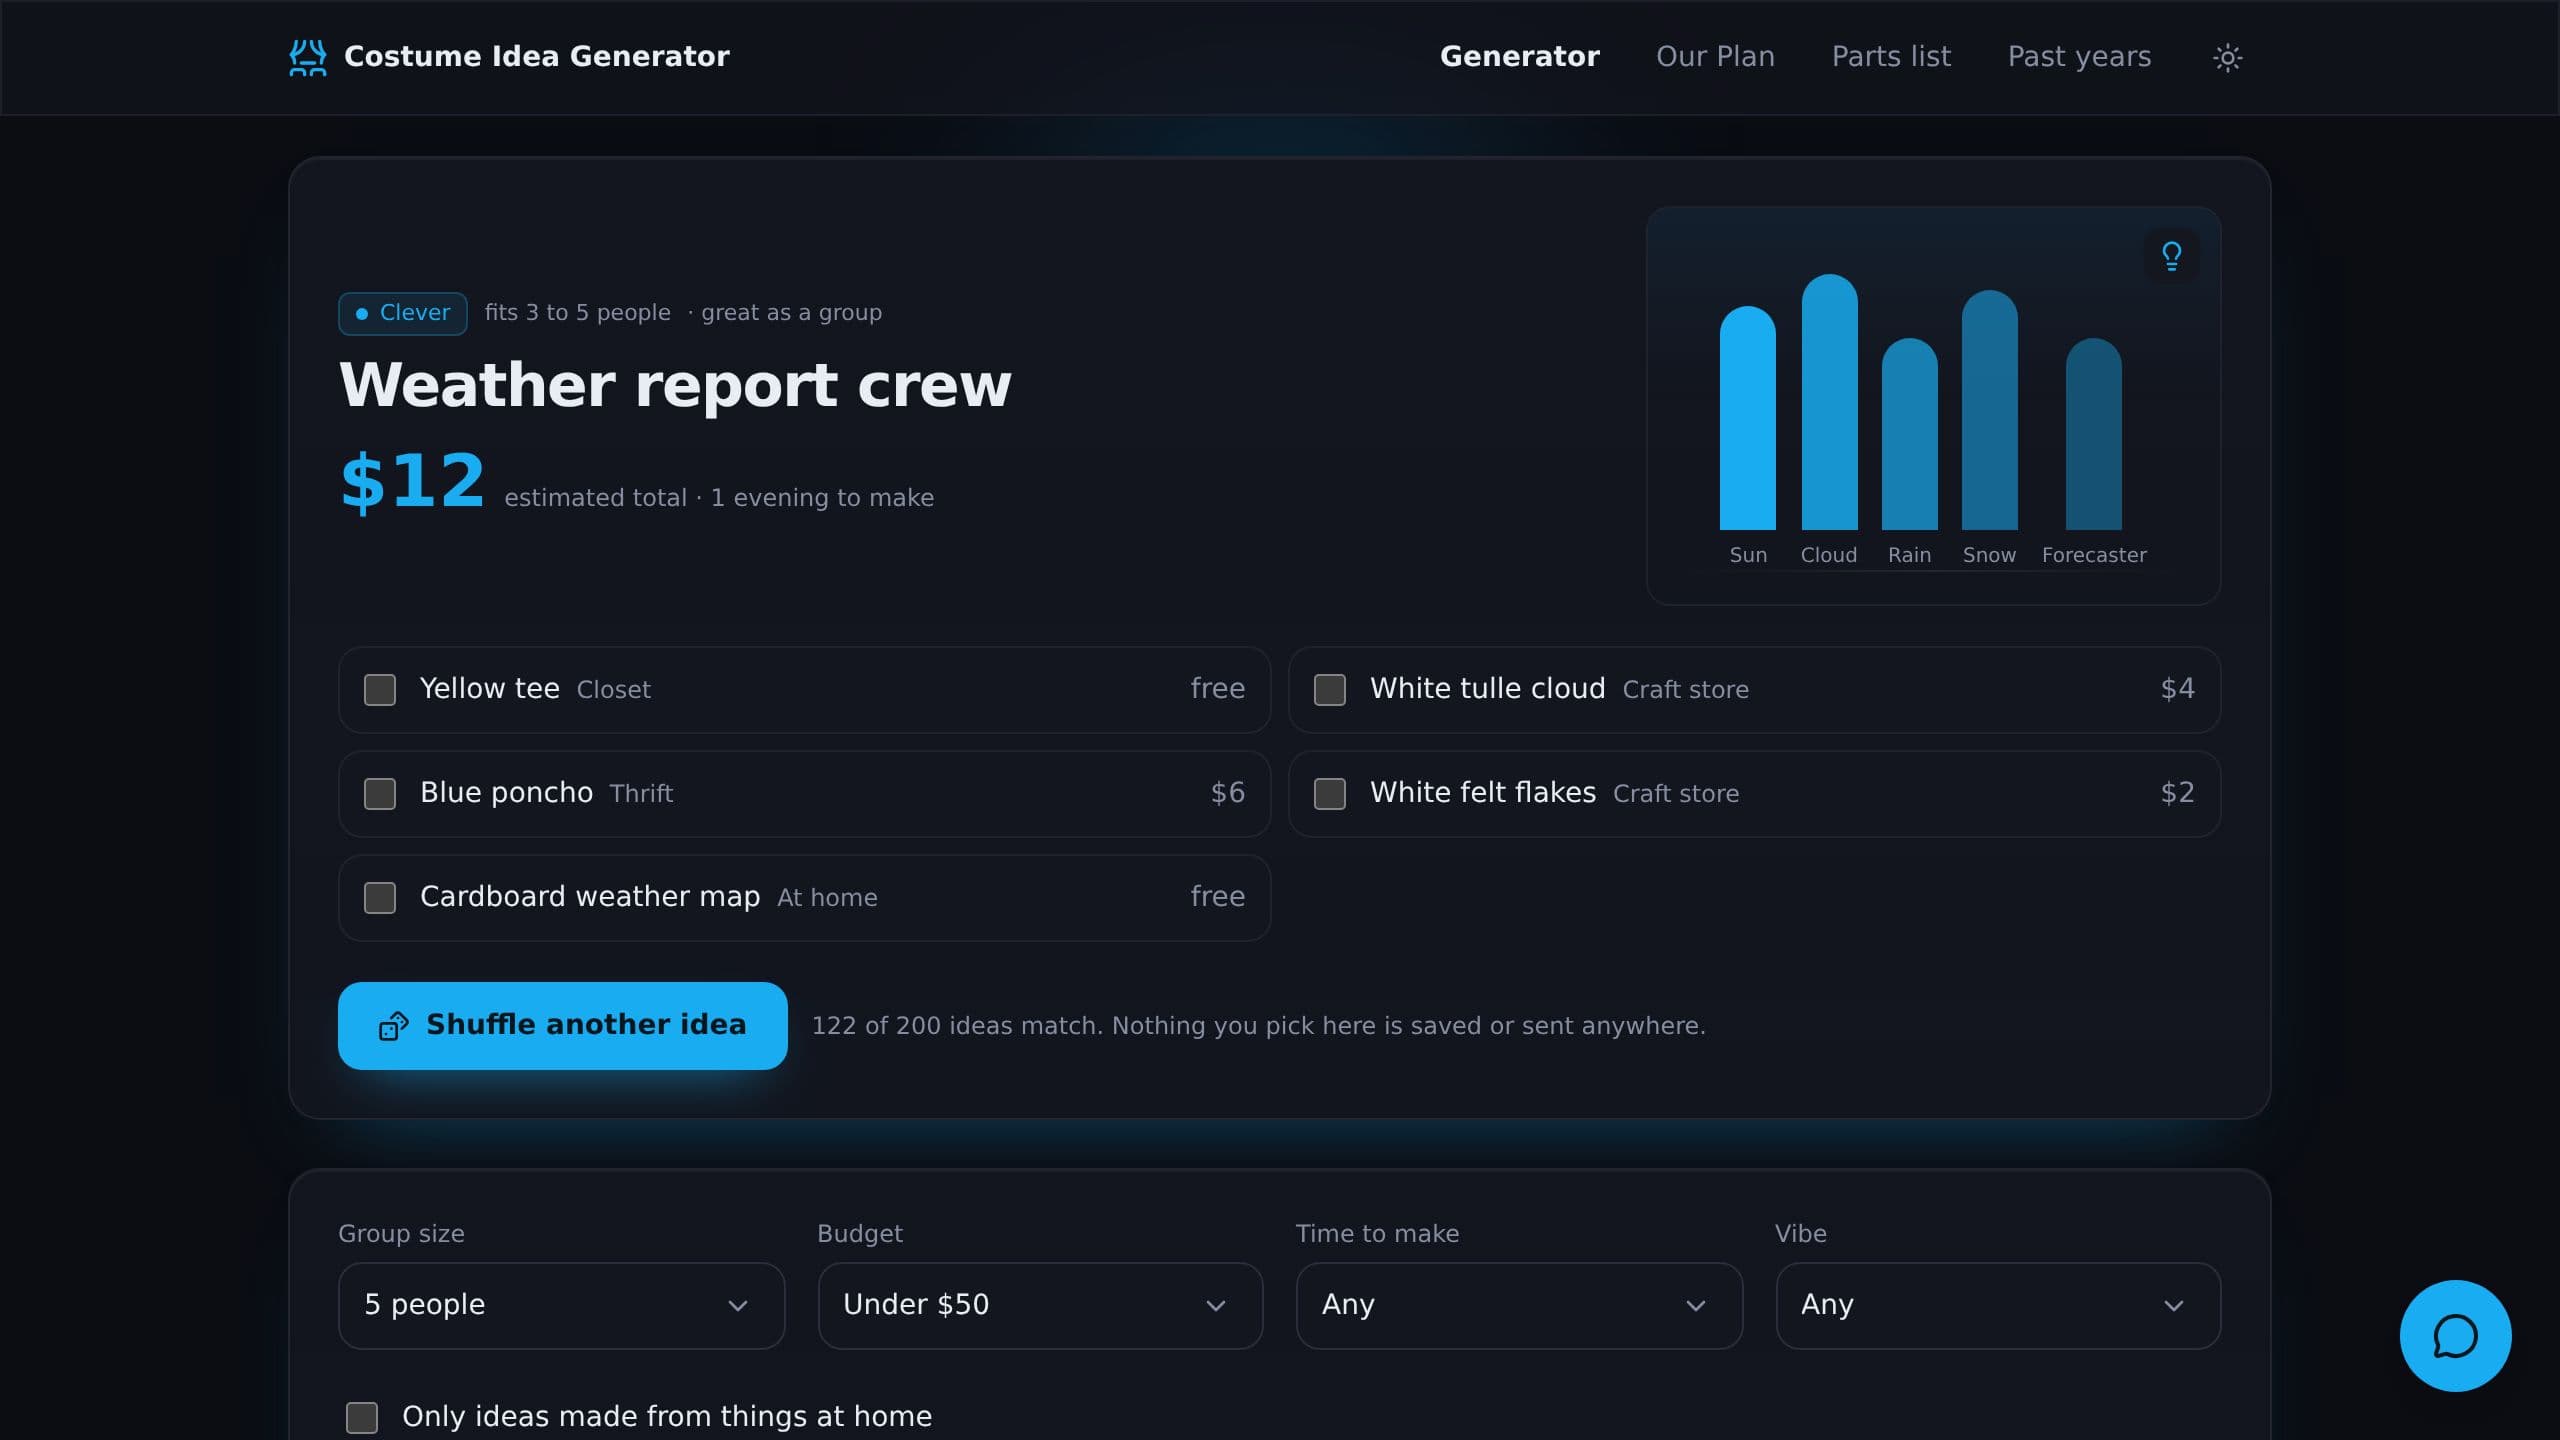Screen dimensions: 2560x1440
Task: Check the Cardboard weather map item
Action: pyautogui.click(x=380, y=898)
